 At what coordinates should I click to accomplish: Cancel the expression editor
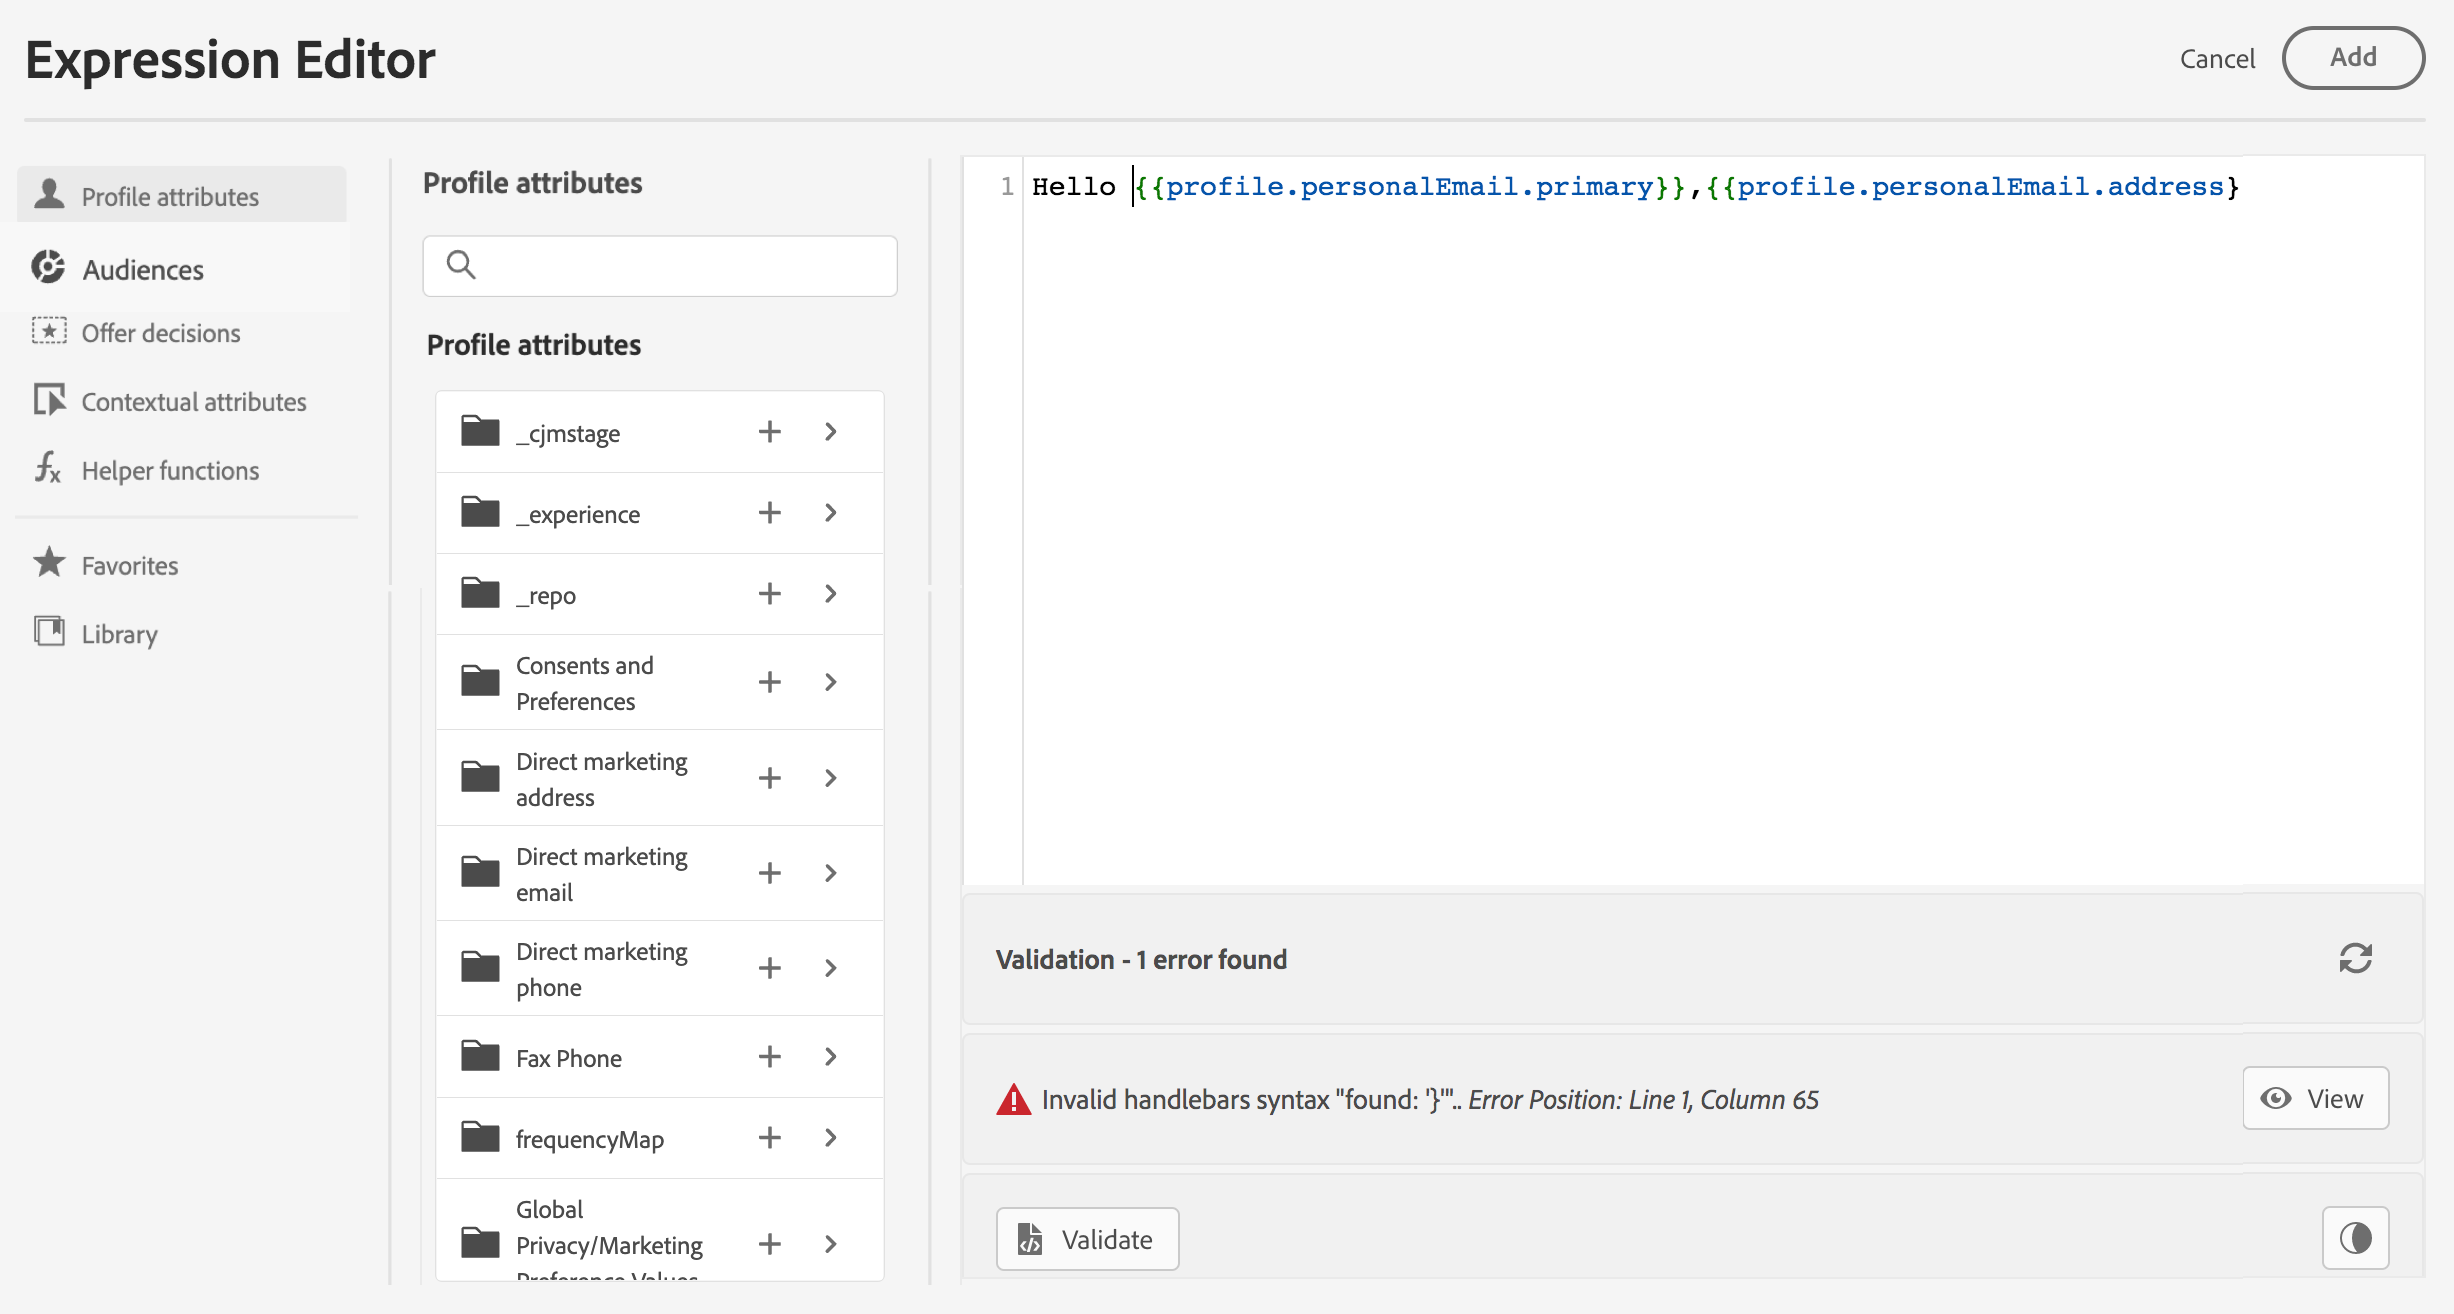point(2216,59)
